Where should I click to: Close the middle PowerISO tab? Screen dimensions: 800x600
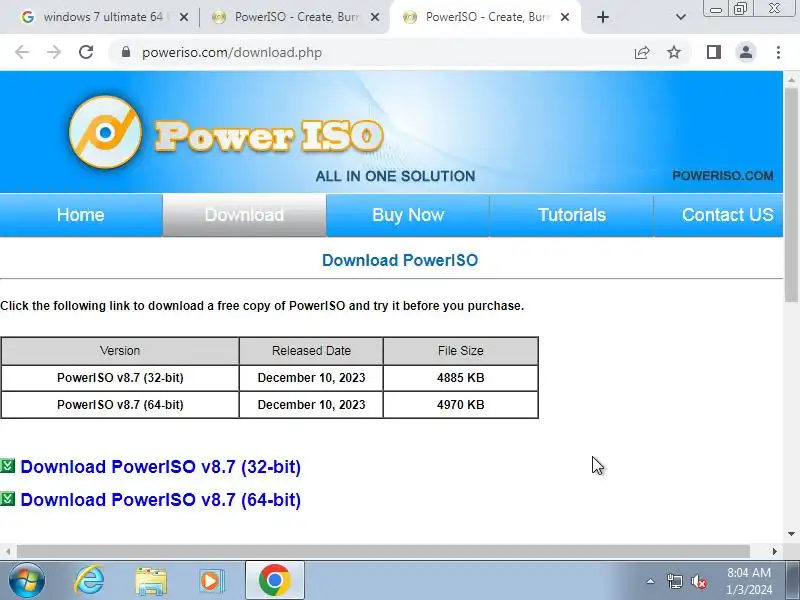(x=374, y=17)
